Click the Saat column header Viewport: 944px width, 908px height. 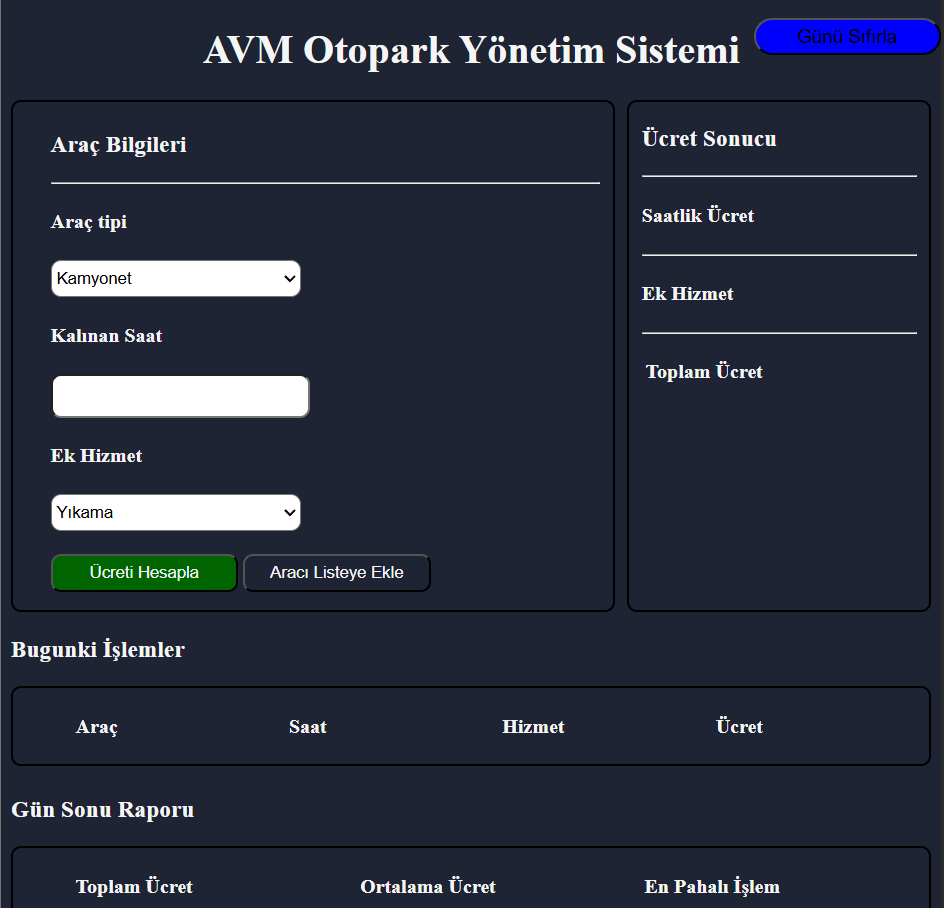tap(308, 727)
